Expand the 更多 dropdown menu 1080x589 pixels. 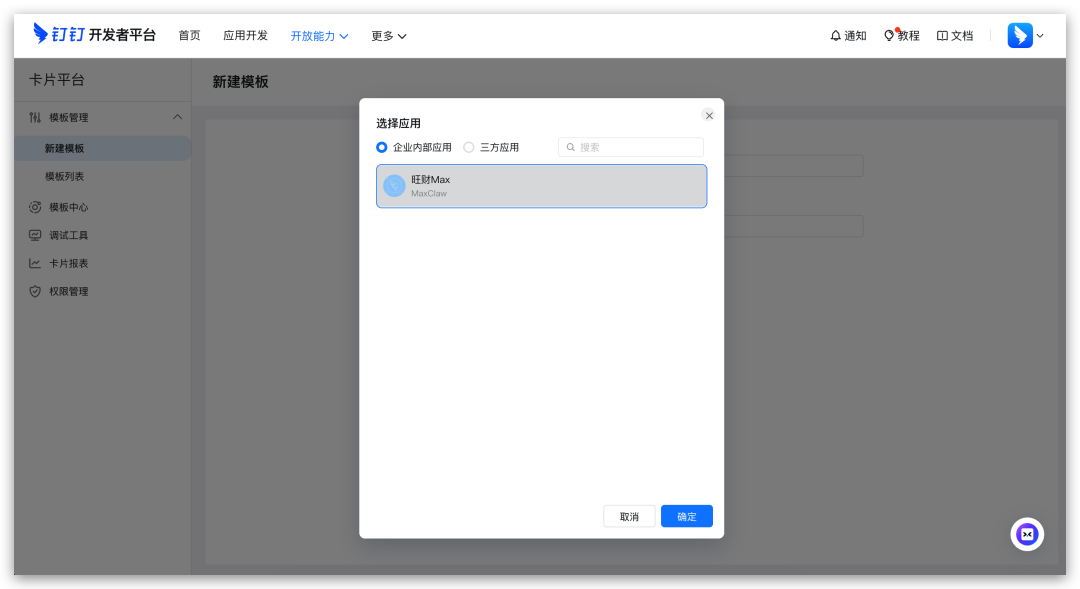click(388, 36)
